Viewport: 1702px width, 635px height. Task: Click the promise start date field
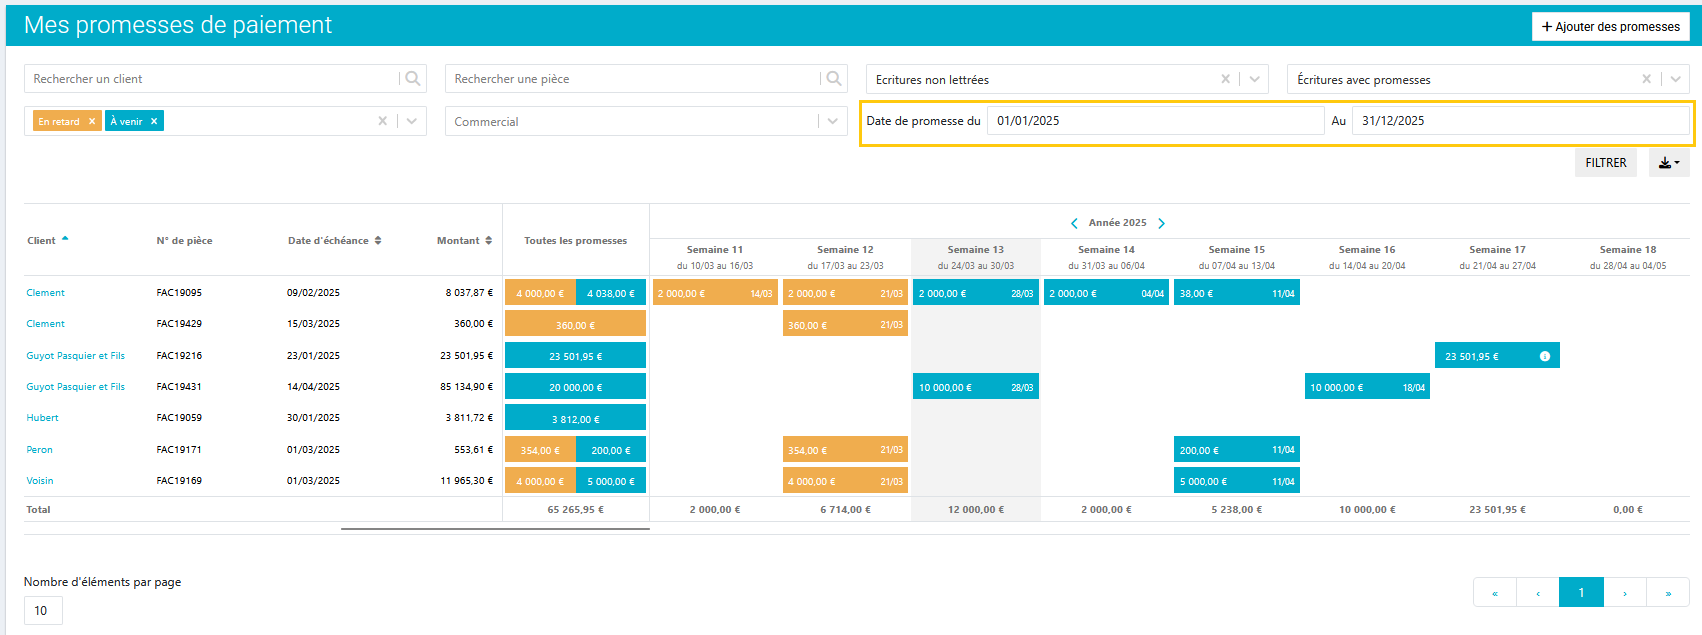[1155, 121]
